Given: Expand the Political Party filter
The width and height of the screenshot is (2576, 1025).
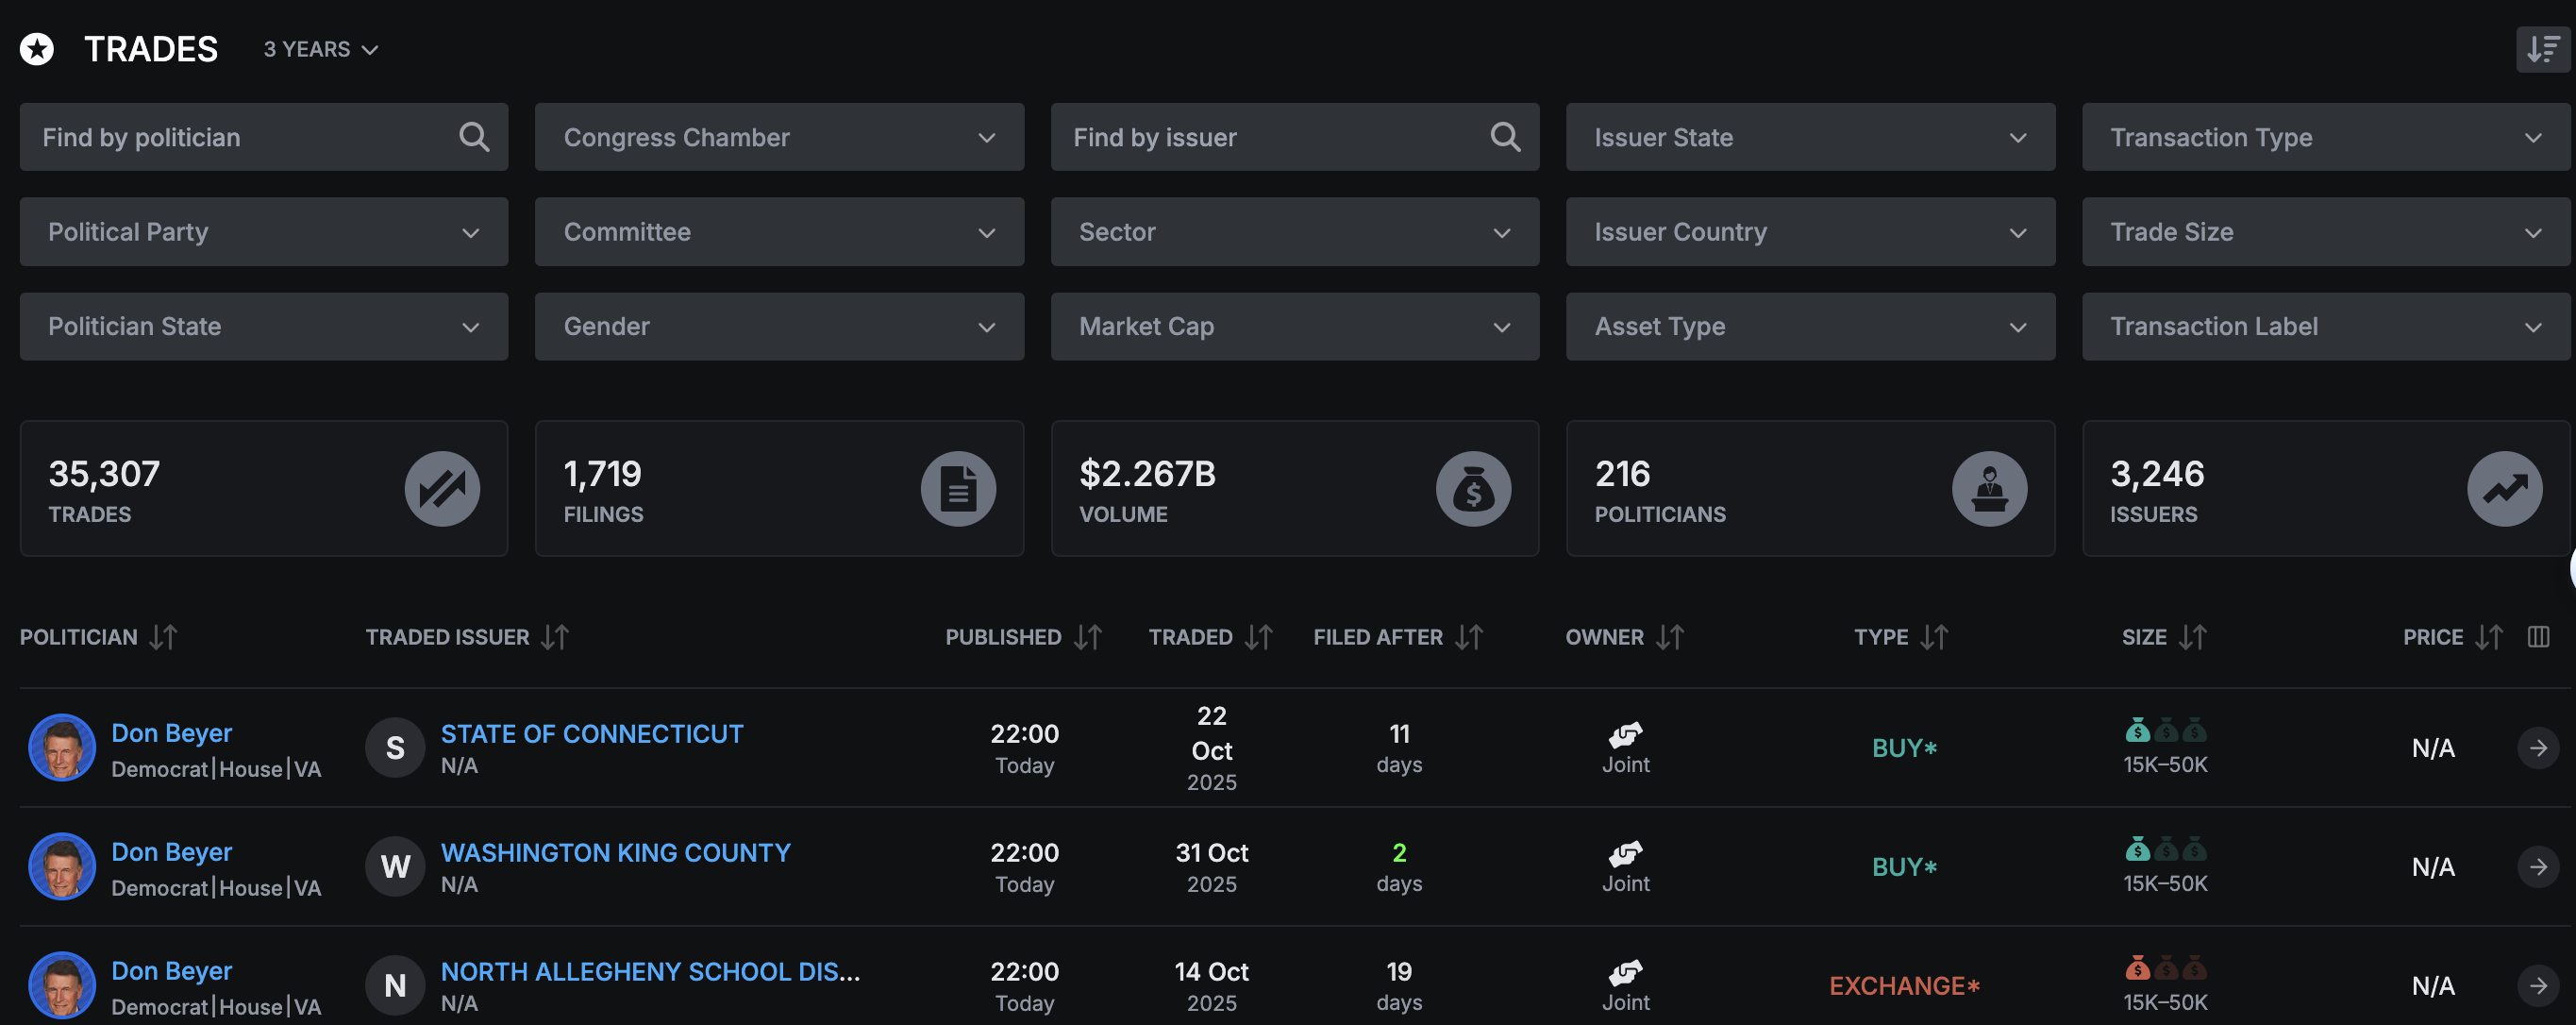Looking at the screenshot, I should coord(263,232).
